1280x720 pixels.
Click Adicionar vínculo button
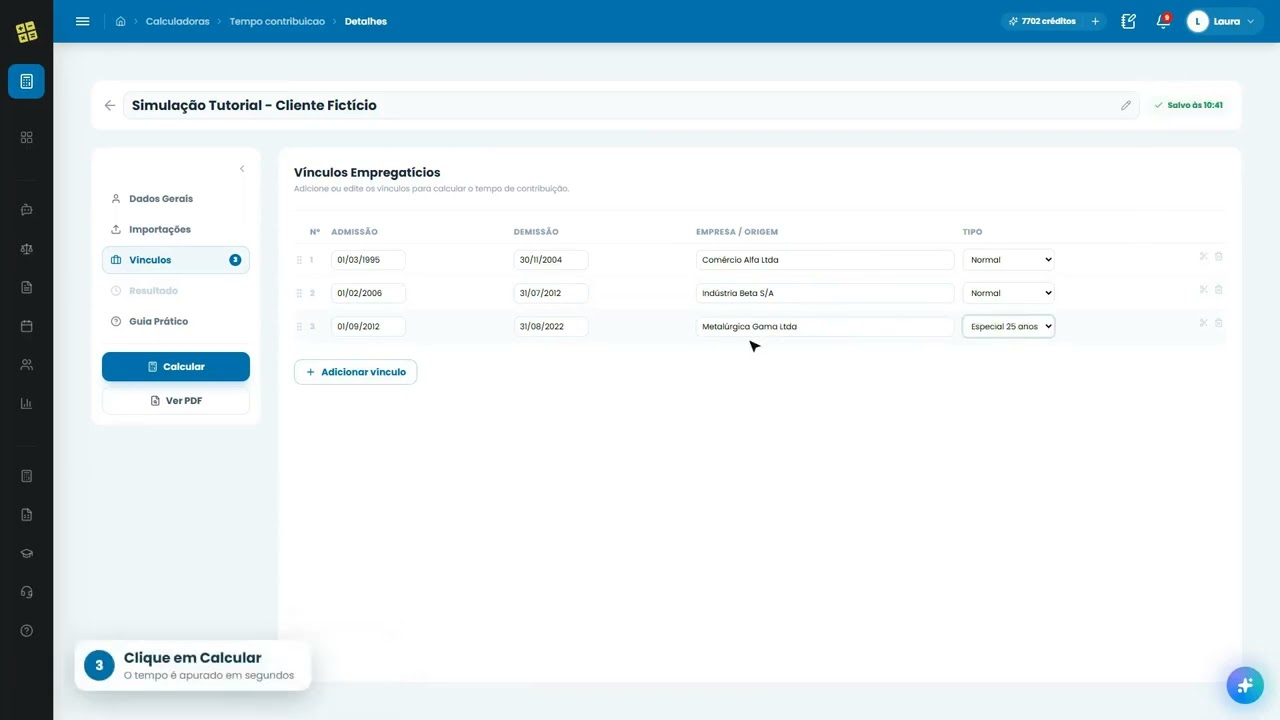[355, 372]
